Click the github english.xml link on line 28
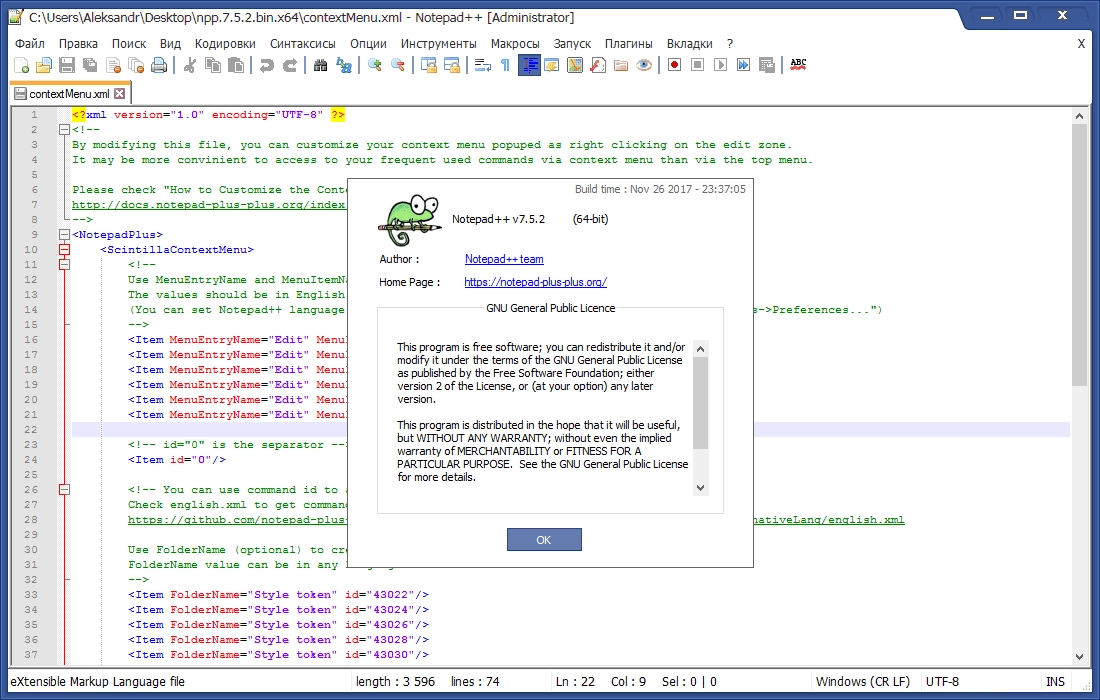1100x700 pixels. [x=516, y=520]
